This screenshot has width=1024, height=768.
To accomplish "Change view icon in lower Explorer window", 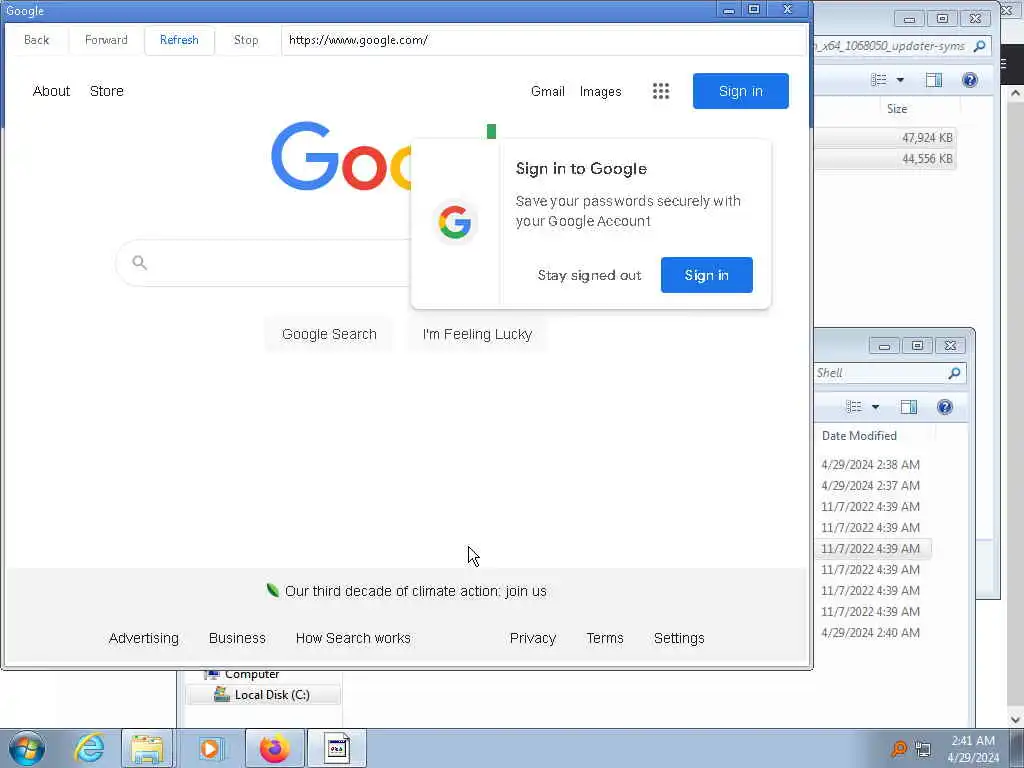I will point(854,407).
